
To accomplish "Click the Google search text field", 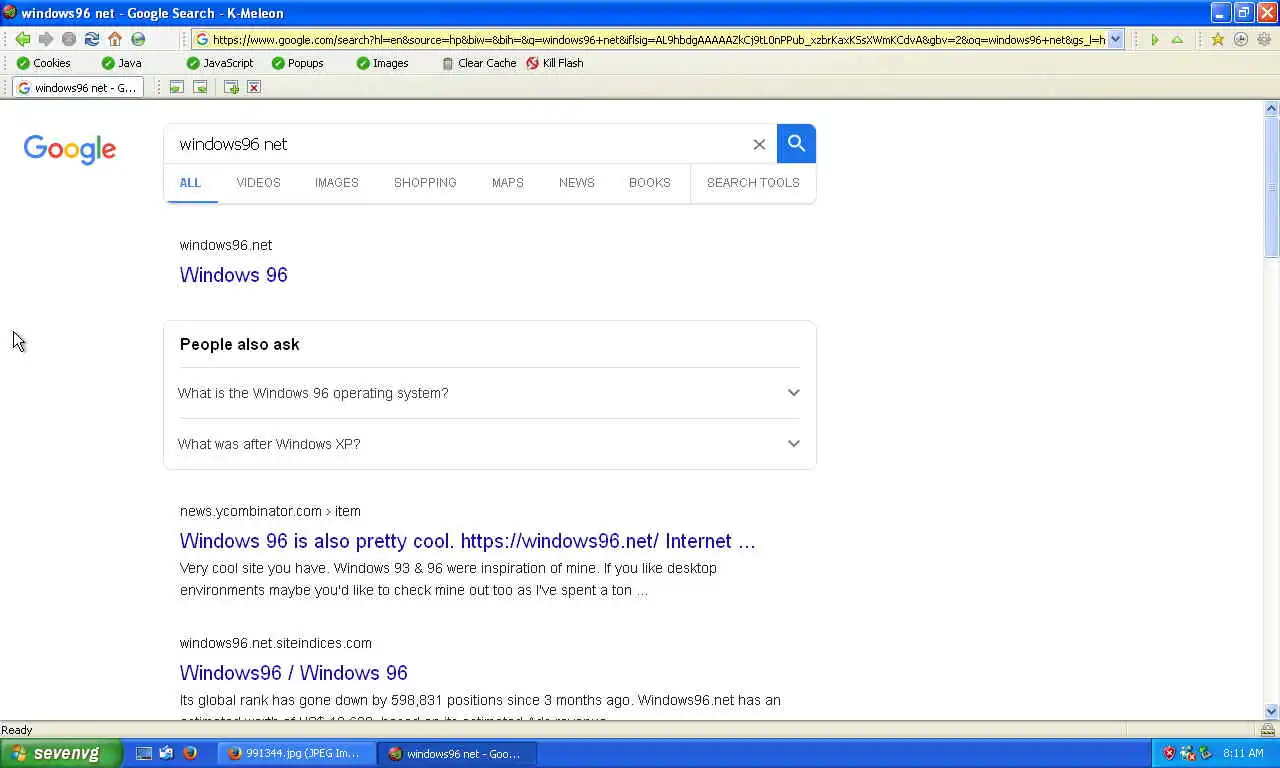I will click(460, 144).
